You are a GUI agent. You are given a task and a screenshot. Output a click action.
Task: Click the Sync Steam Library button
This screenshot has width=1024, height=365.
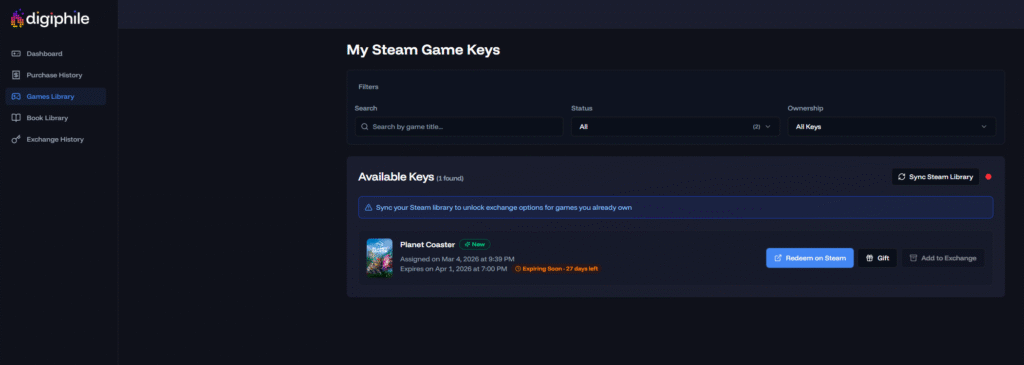pyautogui.click(x=935, y=177)
